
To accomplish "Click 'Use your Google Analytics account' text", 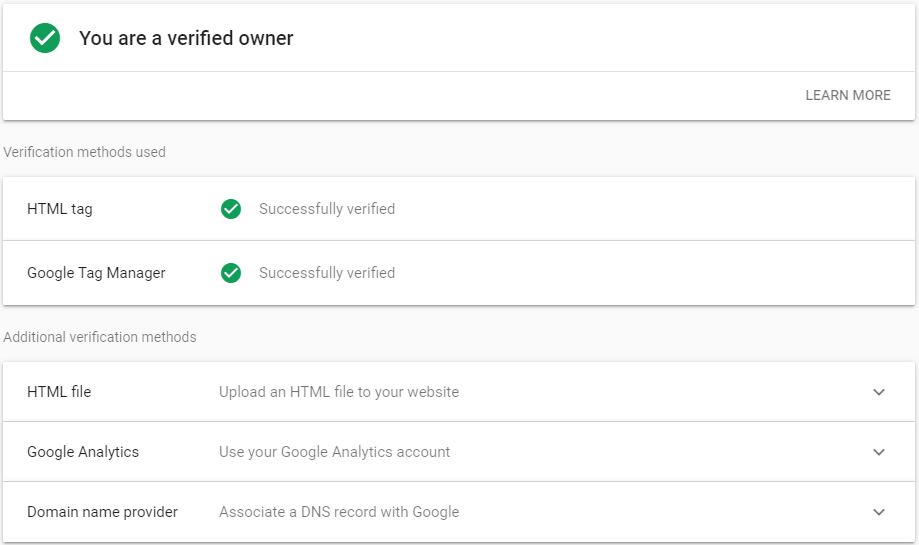I will pos(334,452).
